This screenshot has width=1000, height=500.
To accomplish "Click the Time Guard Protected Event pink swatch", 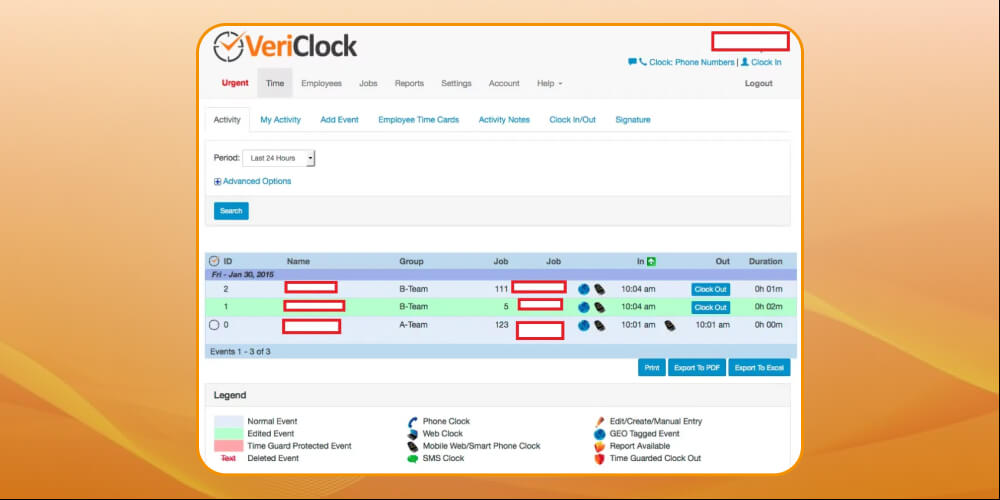I will coord(228,446).
